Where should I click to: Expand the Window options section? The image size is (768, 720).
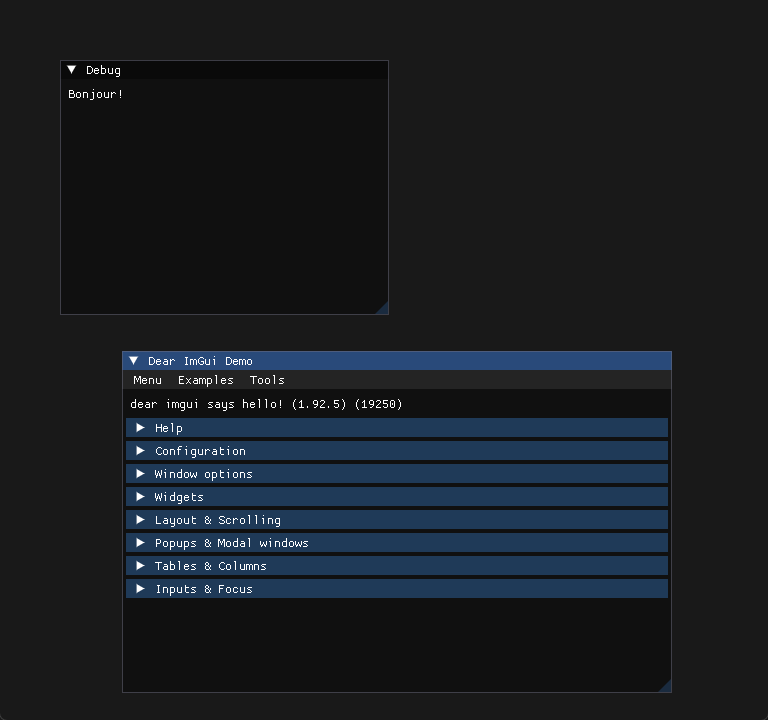click(x=203, y=474)
